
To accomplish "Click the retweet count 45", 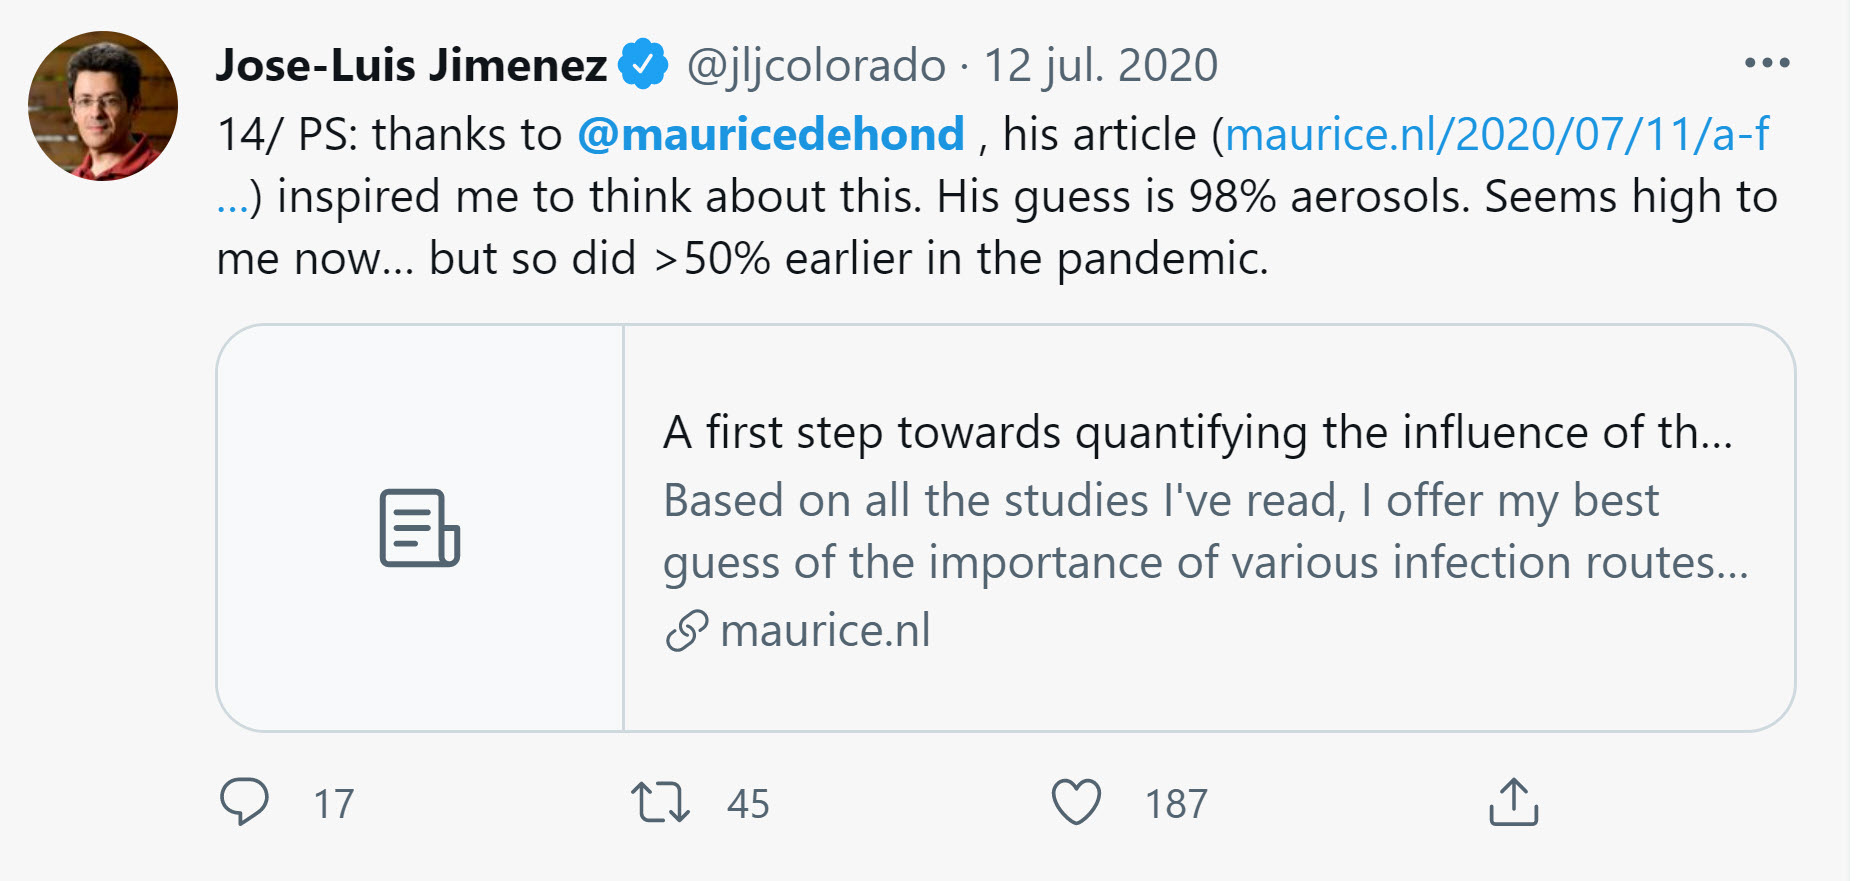I will click(748, 804).
